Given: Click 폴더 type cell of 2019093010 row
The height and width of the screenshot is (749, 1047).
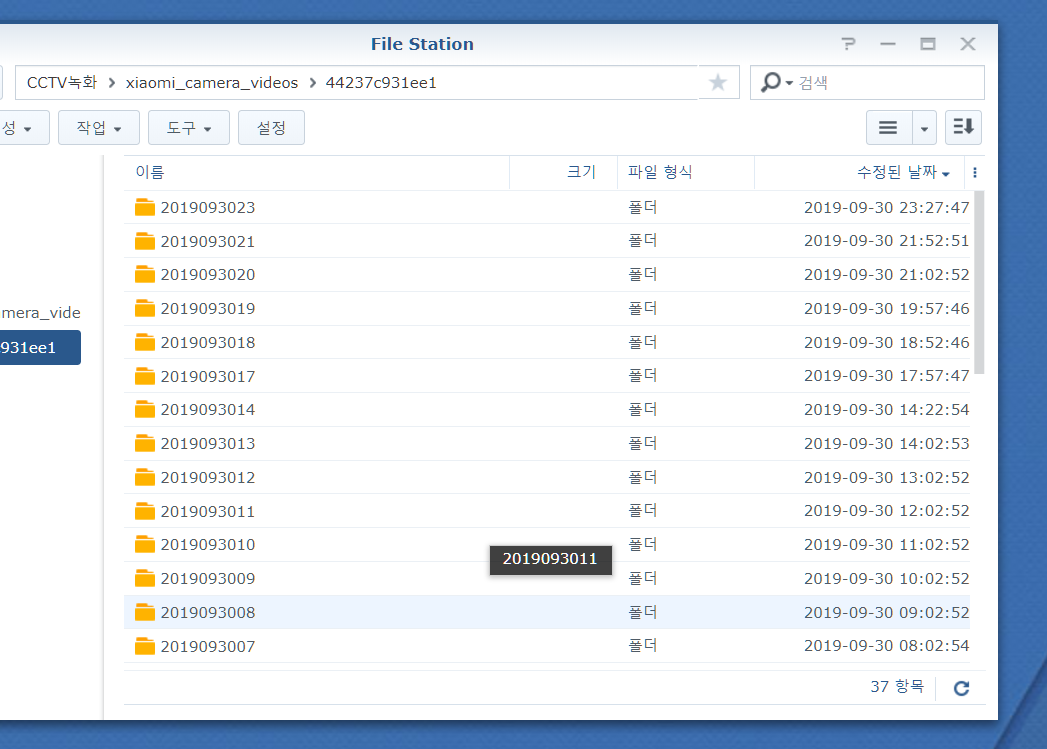Looking at the screenshot, I should click(x=642, y=544).
